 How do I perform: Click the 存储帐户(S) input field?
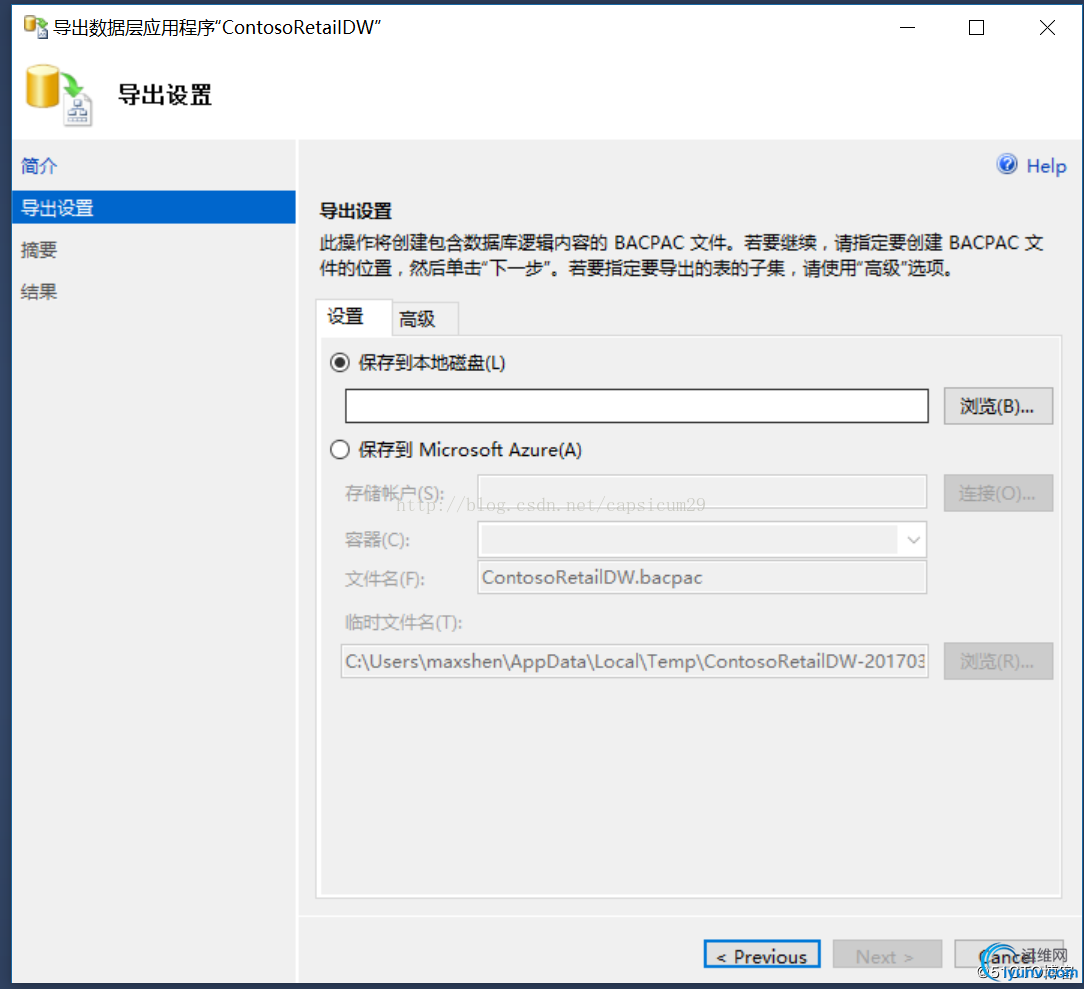702,492
